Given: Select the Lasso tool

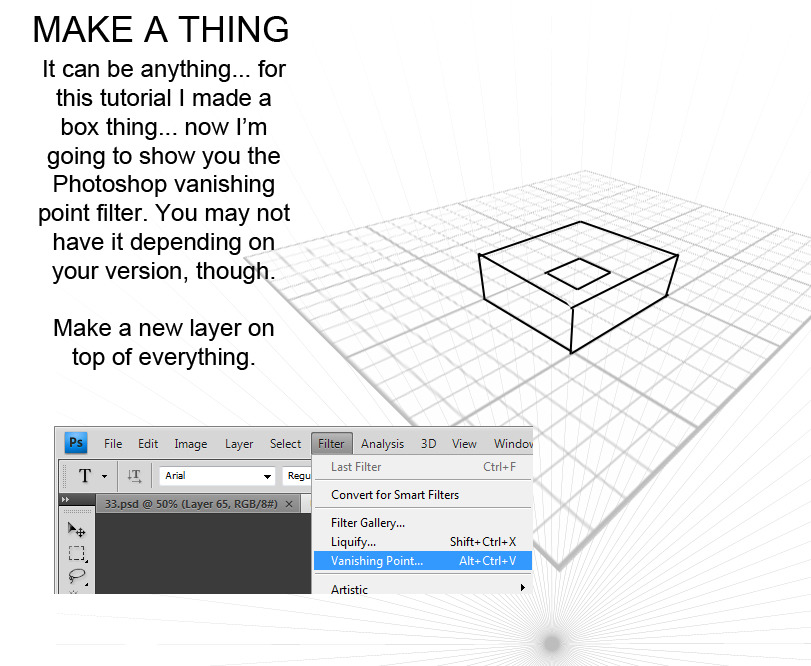Looking at the screenshot, I should 76,577.
